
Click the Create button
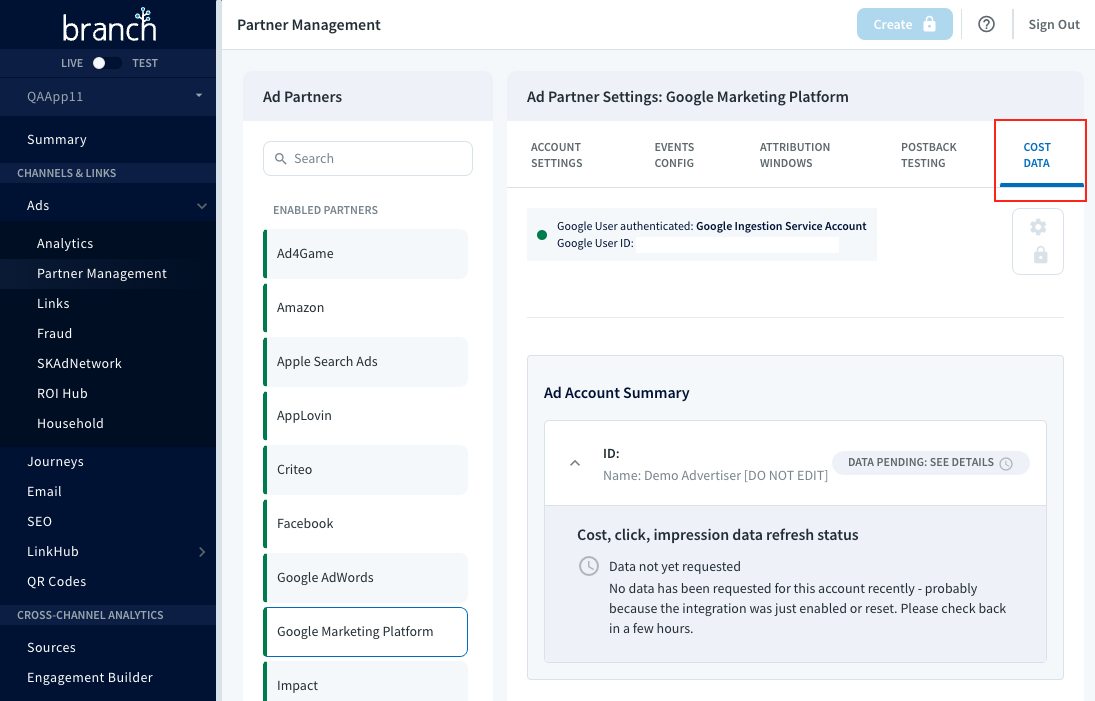coord(904,24)
